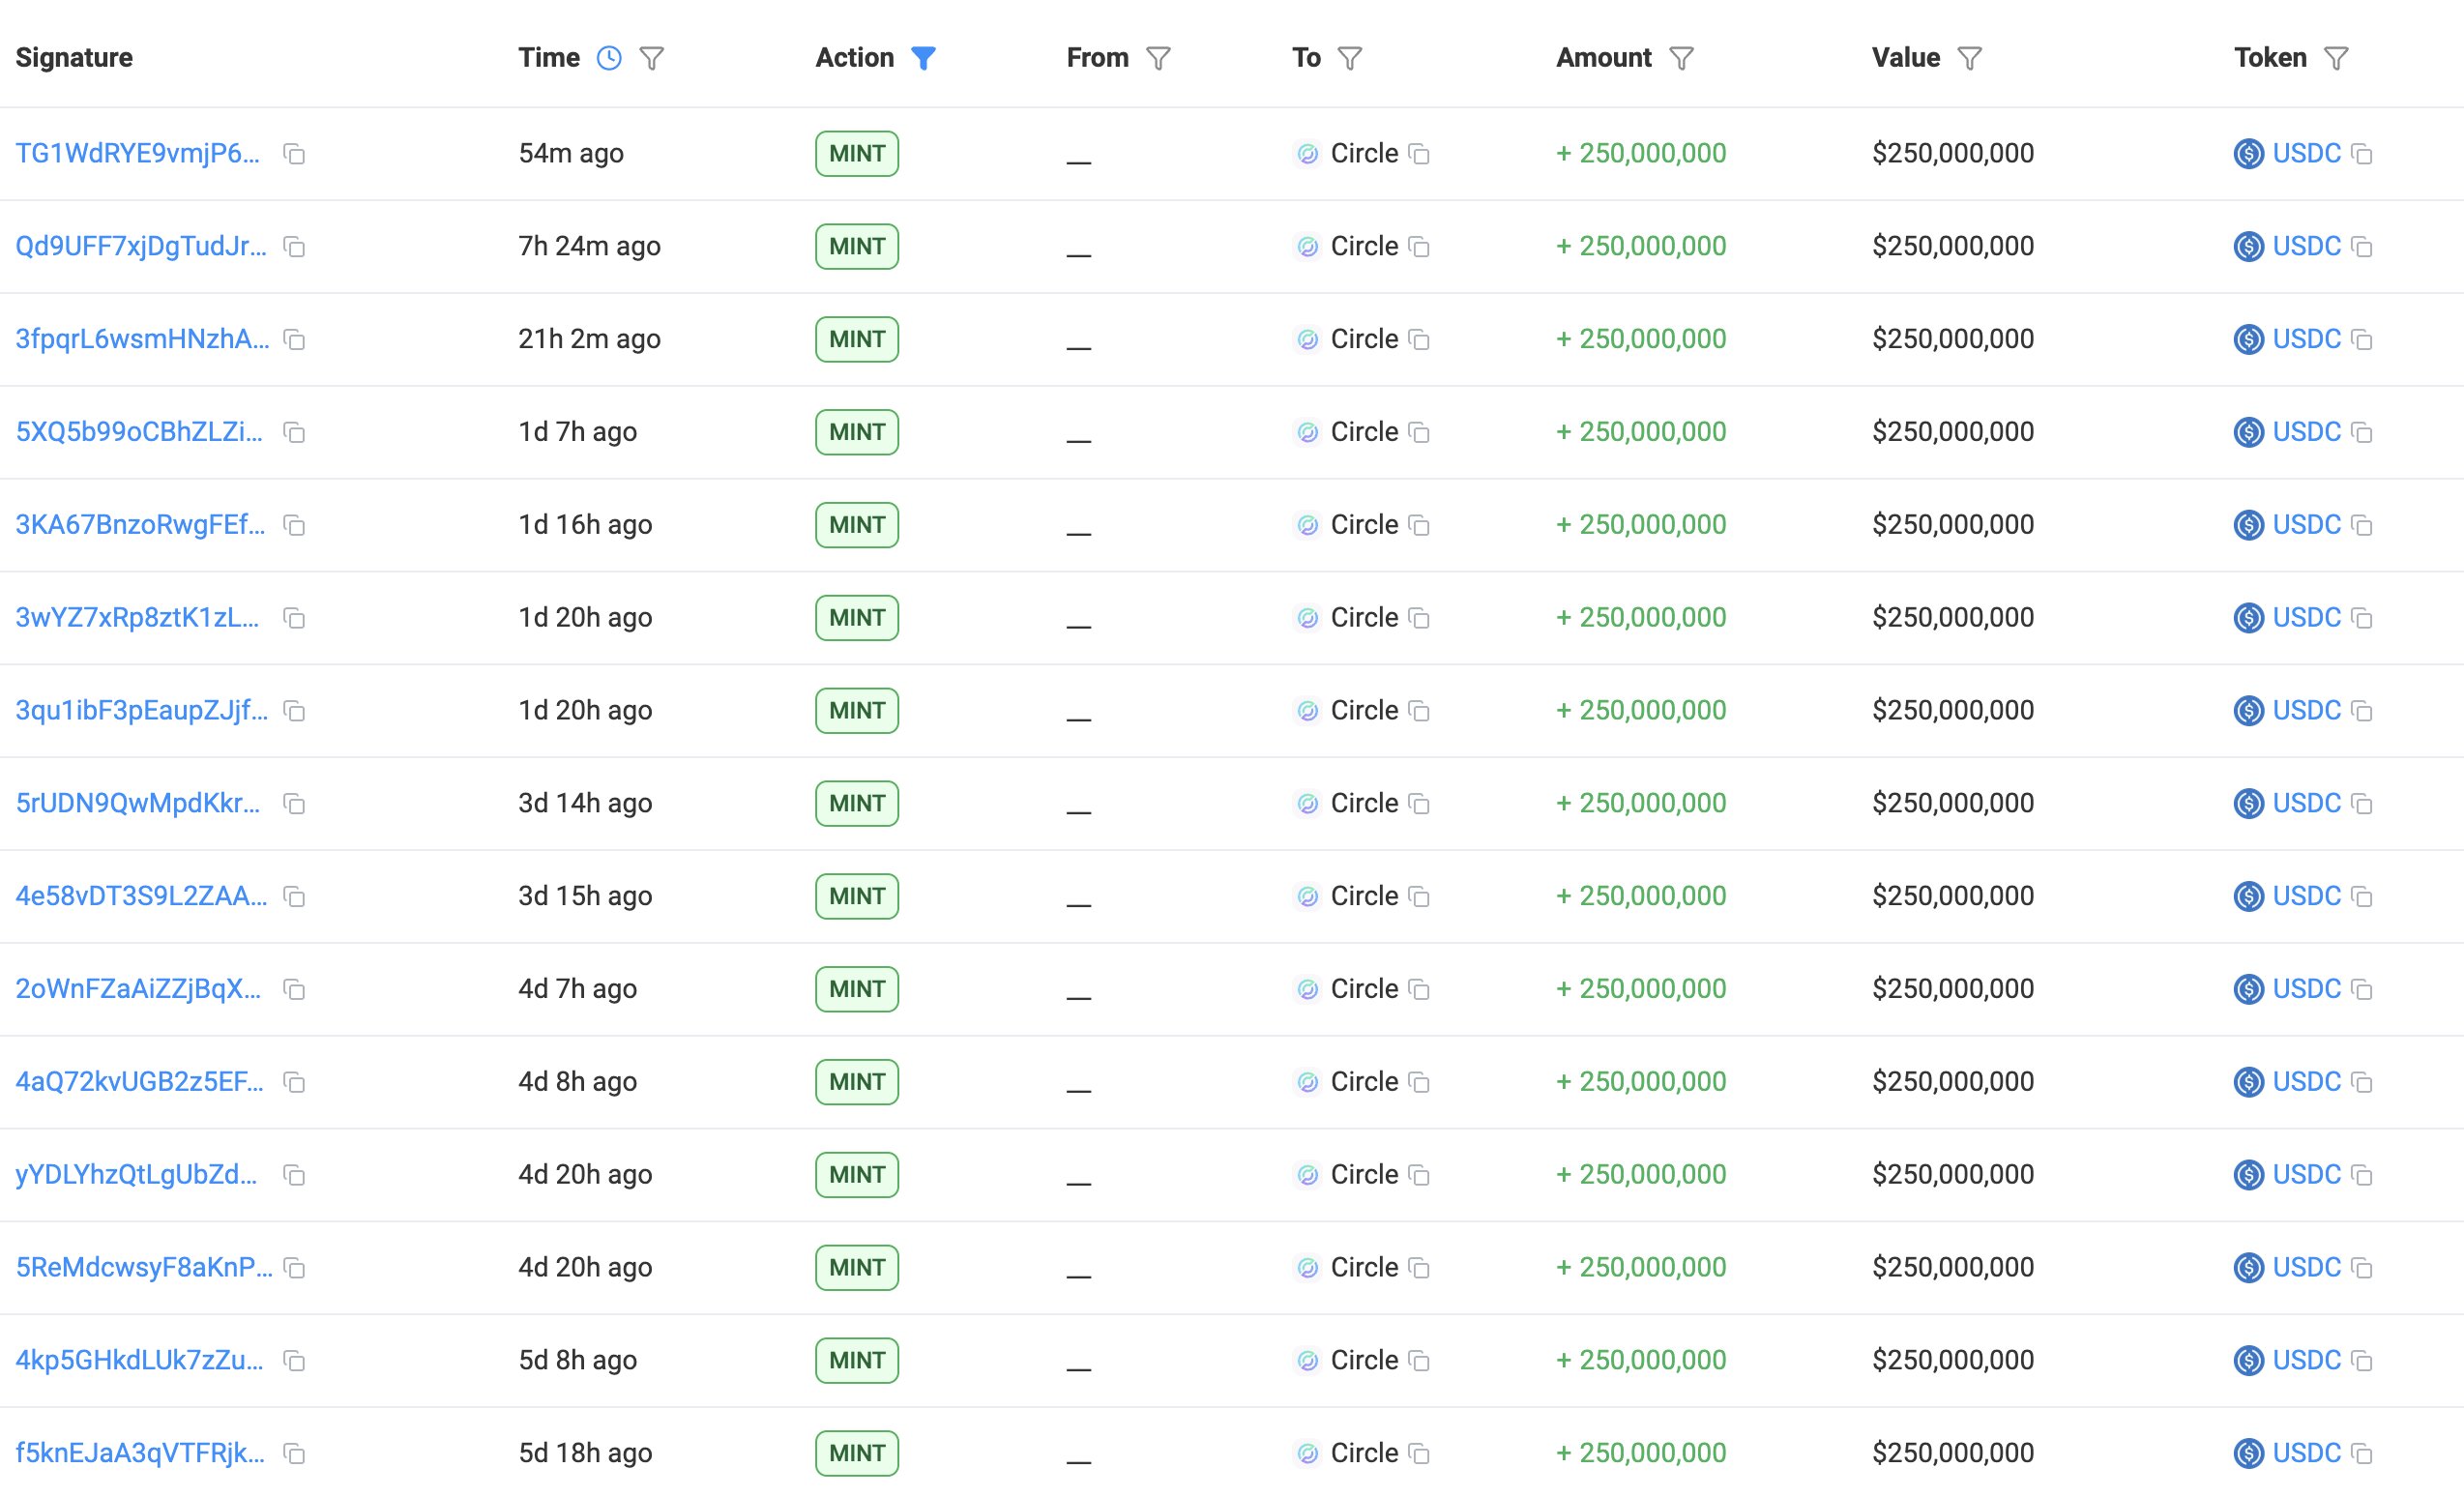Open the Value column filter
Screen dimensions: 2464x1497
[1969, 58]
